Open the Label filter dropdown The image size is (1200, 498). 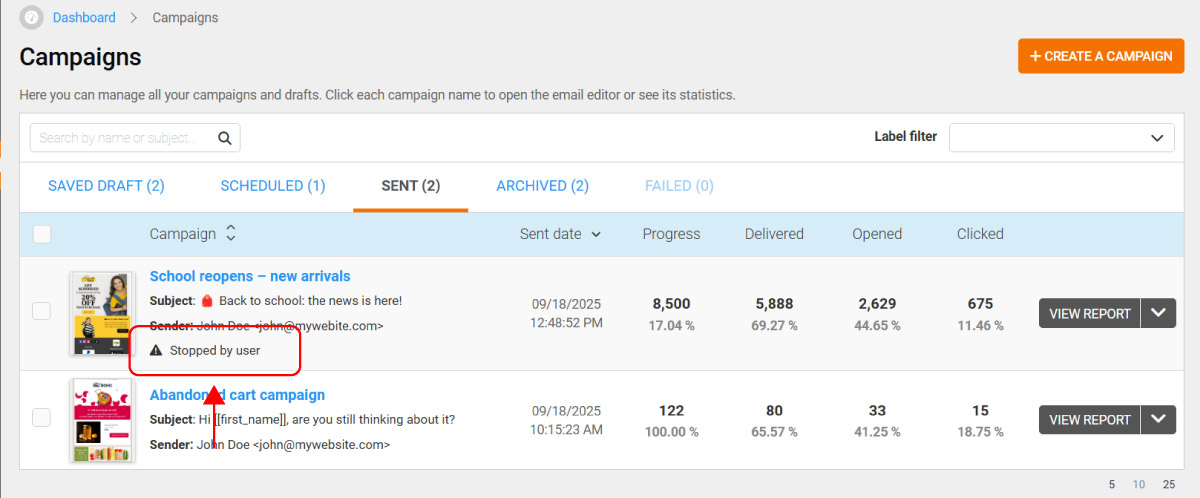[x=1061, y=137]
